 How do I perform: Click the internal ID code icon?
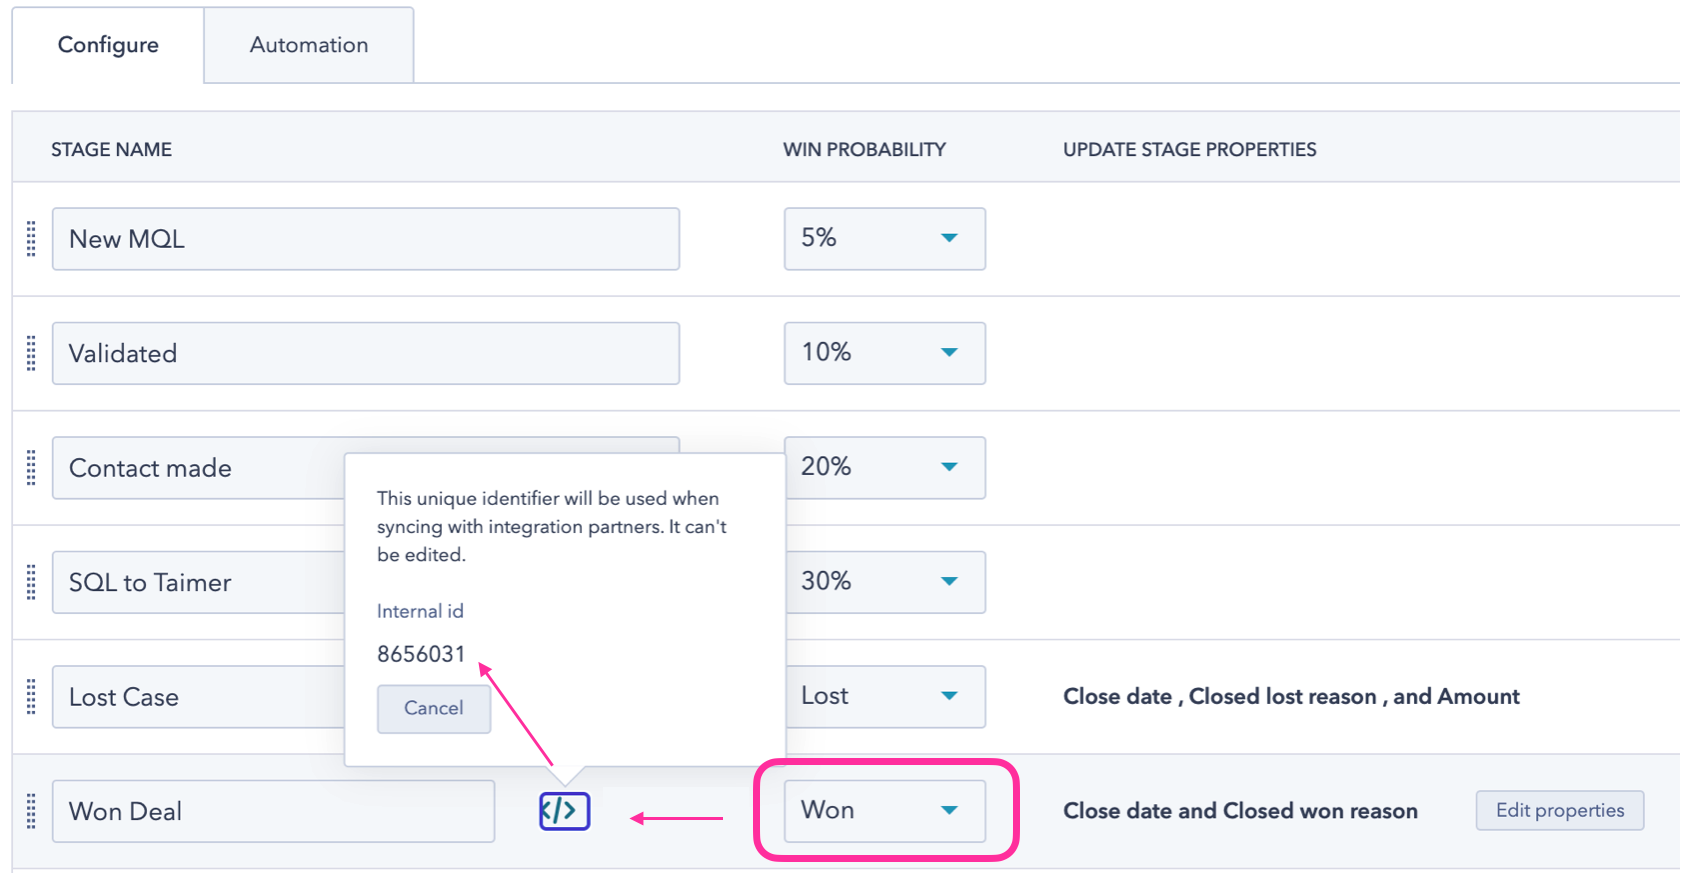(564, 810)
